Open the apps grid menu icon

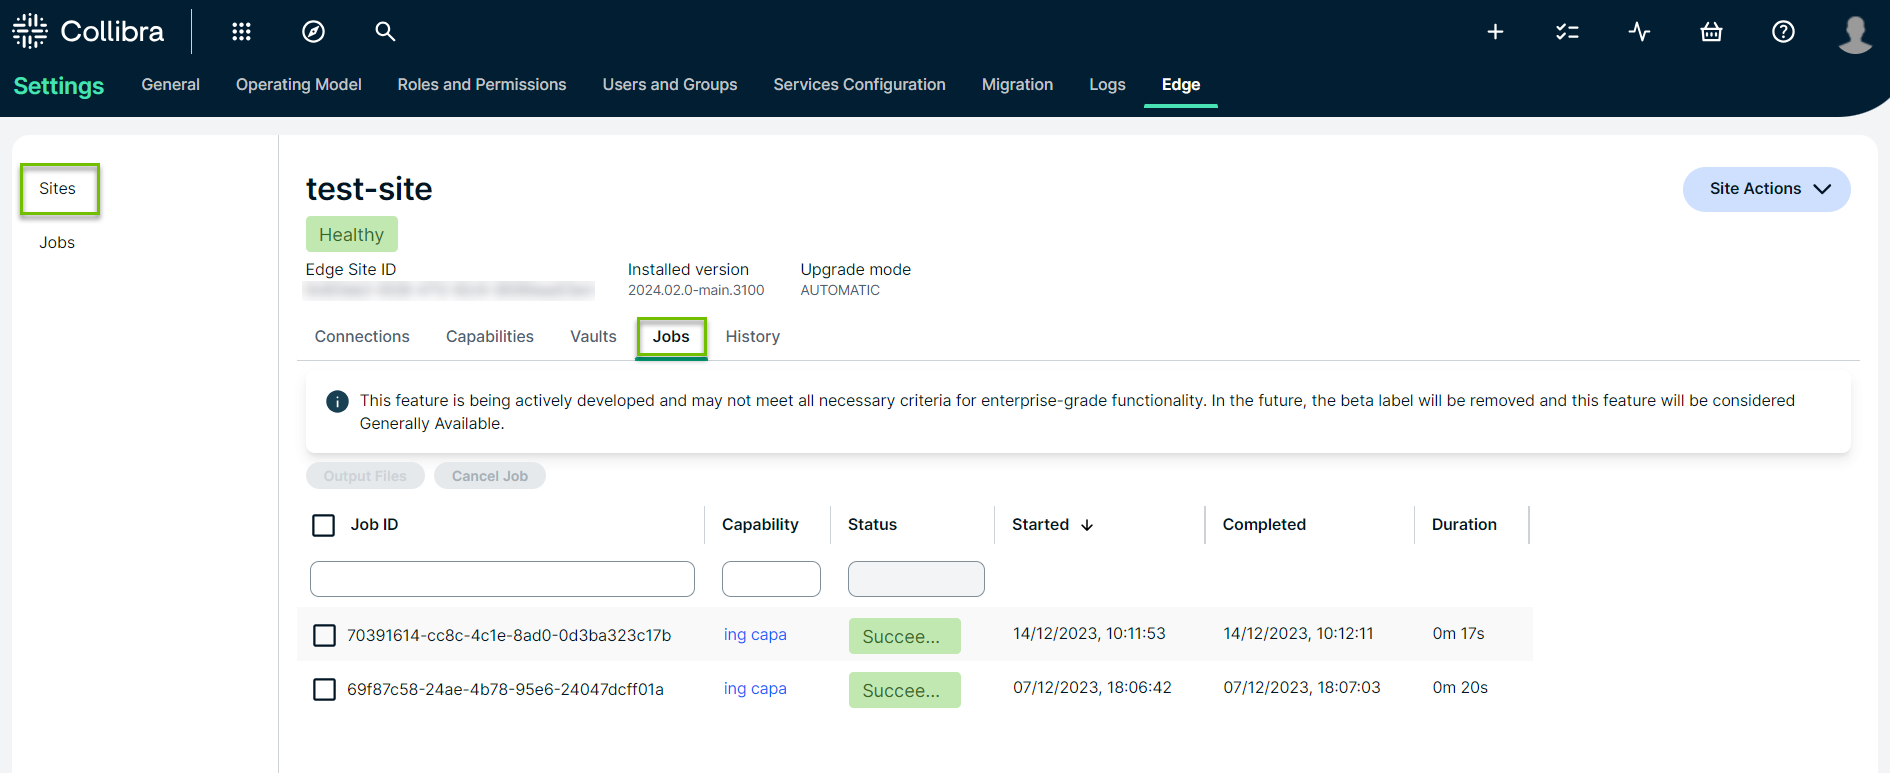[241, 32]
